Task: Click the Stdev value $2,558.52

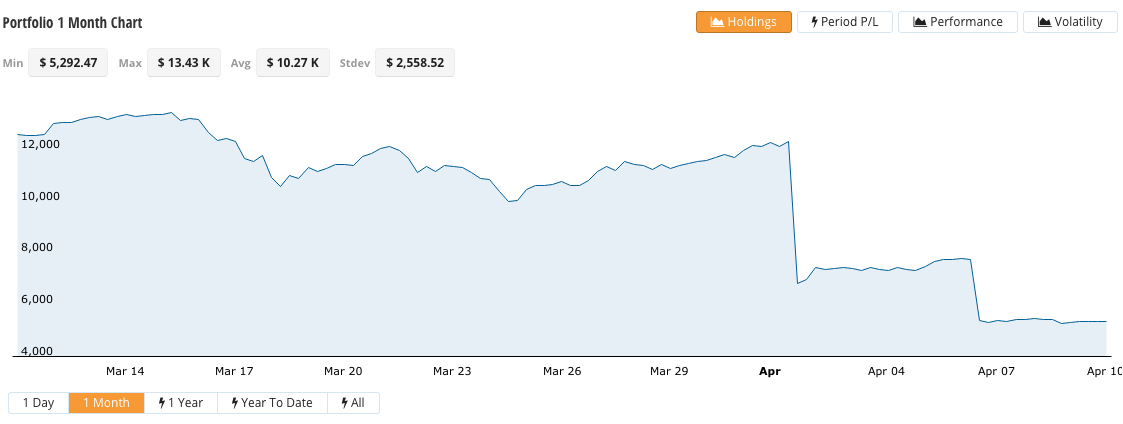Action: click(x=415, y=62)
